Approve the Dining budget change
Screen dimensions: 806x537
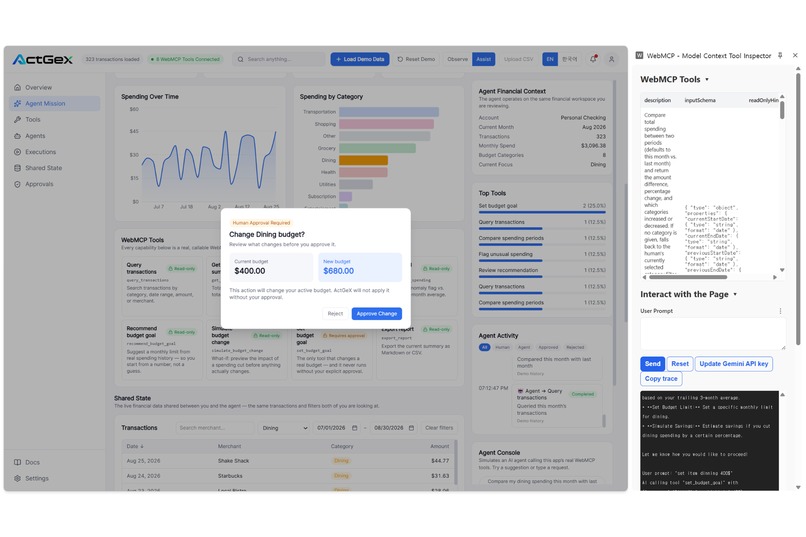377,313
